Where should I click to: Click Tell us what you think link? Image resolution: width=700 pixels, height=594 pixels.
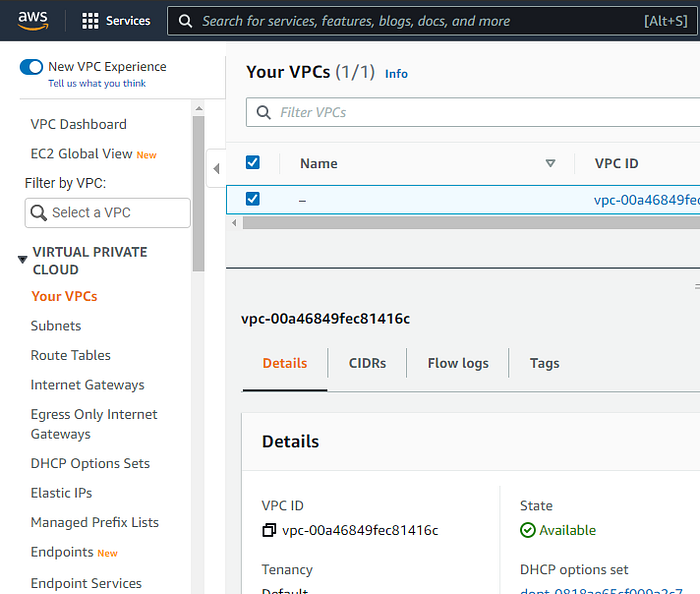tap(97, 83)
